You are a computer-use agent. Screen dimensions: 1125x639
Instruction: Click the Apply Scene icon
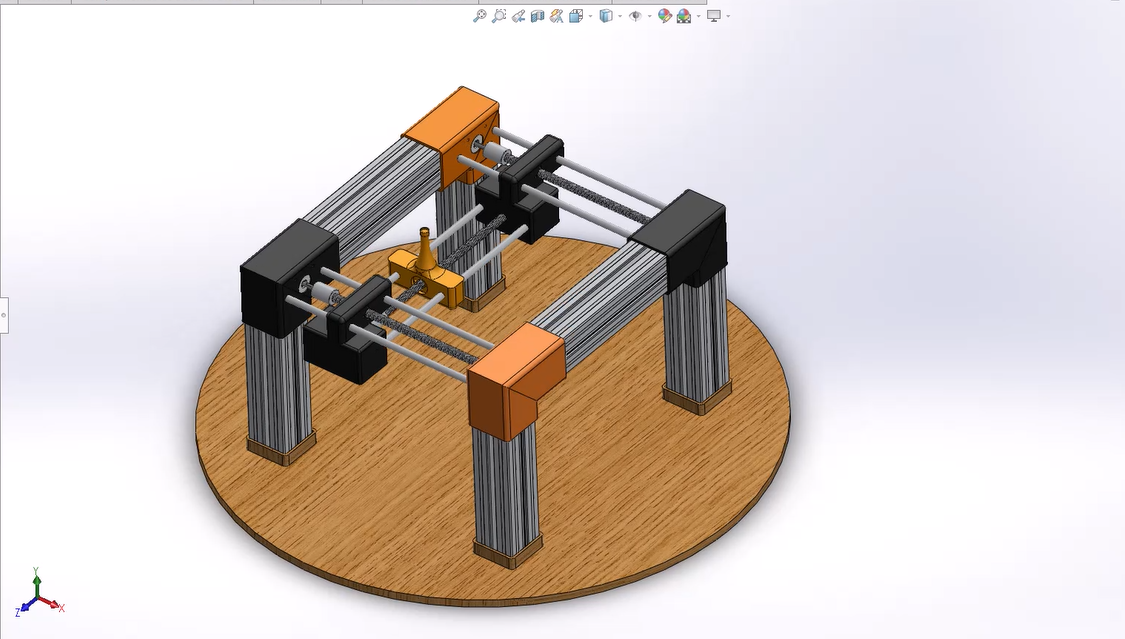[x=685, y=16]
